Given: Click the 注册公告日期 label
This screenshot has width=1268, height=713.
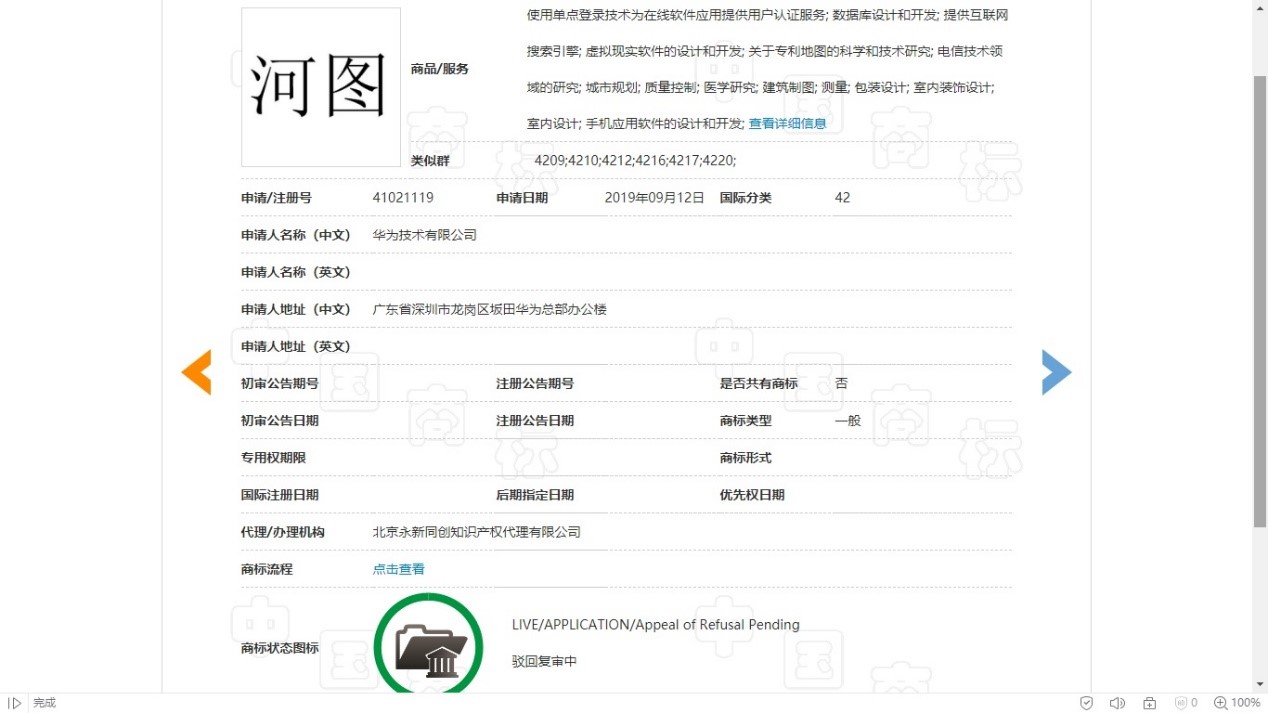Looking at the screenshot, I should tap(535, 421).
